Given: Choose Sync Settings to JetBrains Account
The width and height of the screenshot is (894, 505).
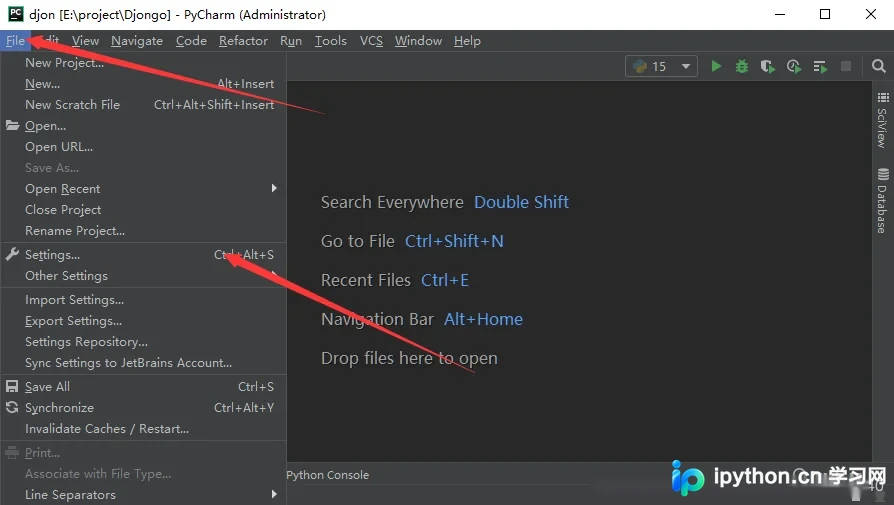Looking at the screenshot, I should click(x=144, y=363).
